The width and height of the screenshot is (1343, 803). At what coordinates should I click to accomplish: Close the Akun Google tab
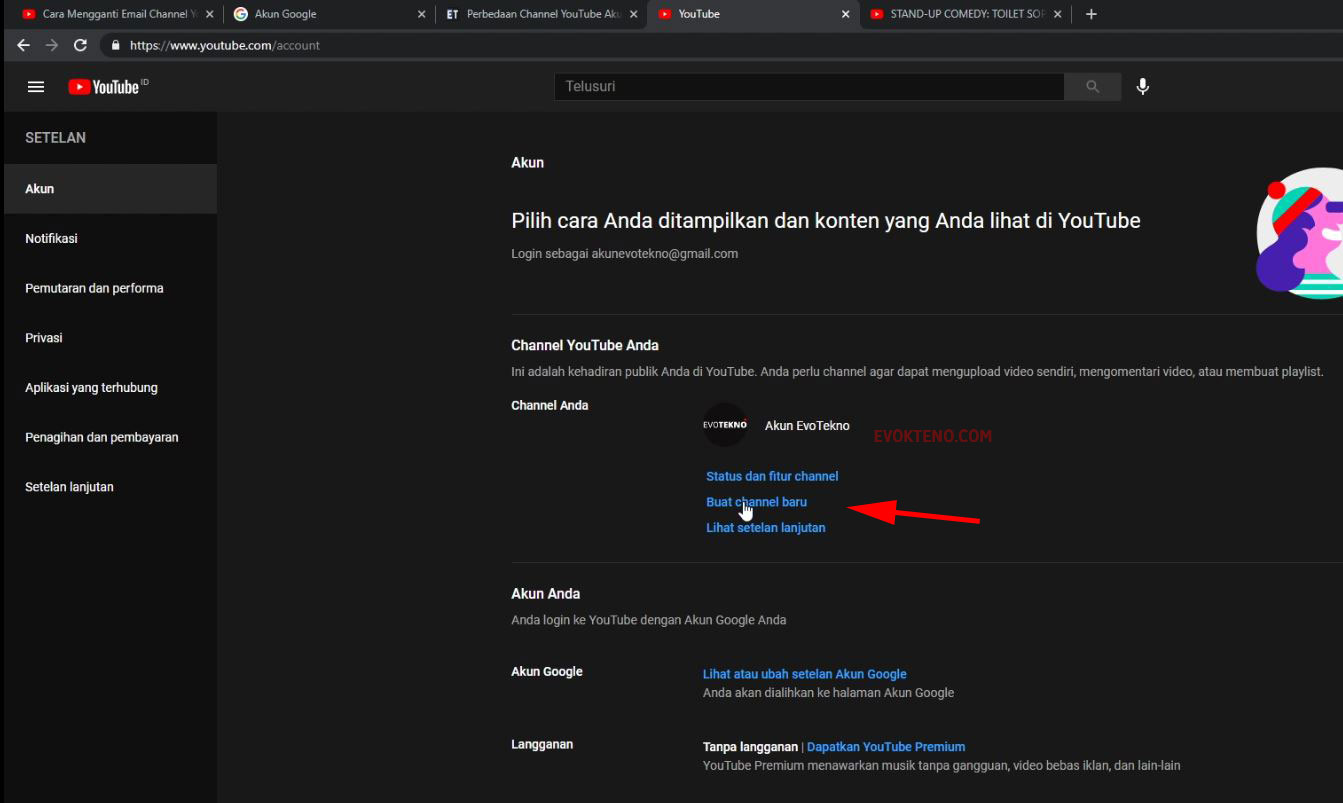421,14
